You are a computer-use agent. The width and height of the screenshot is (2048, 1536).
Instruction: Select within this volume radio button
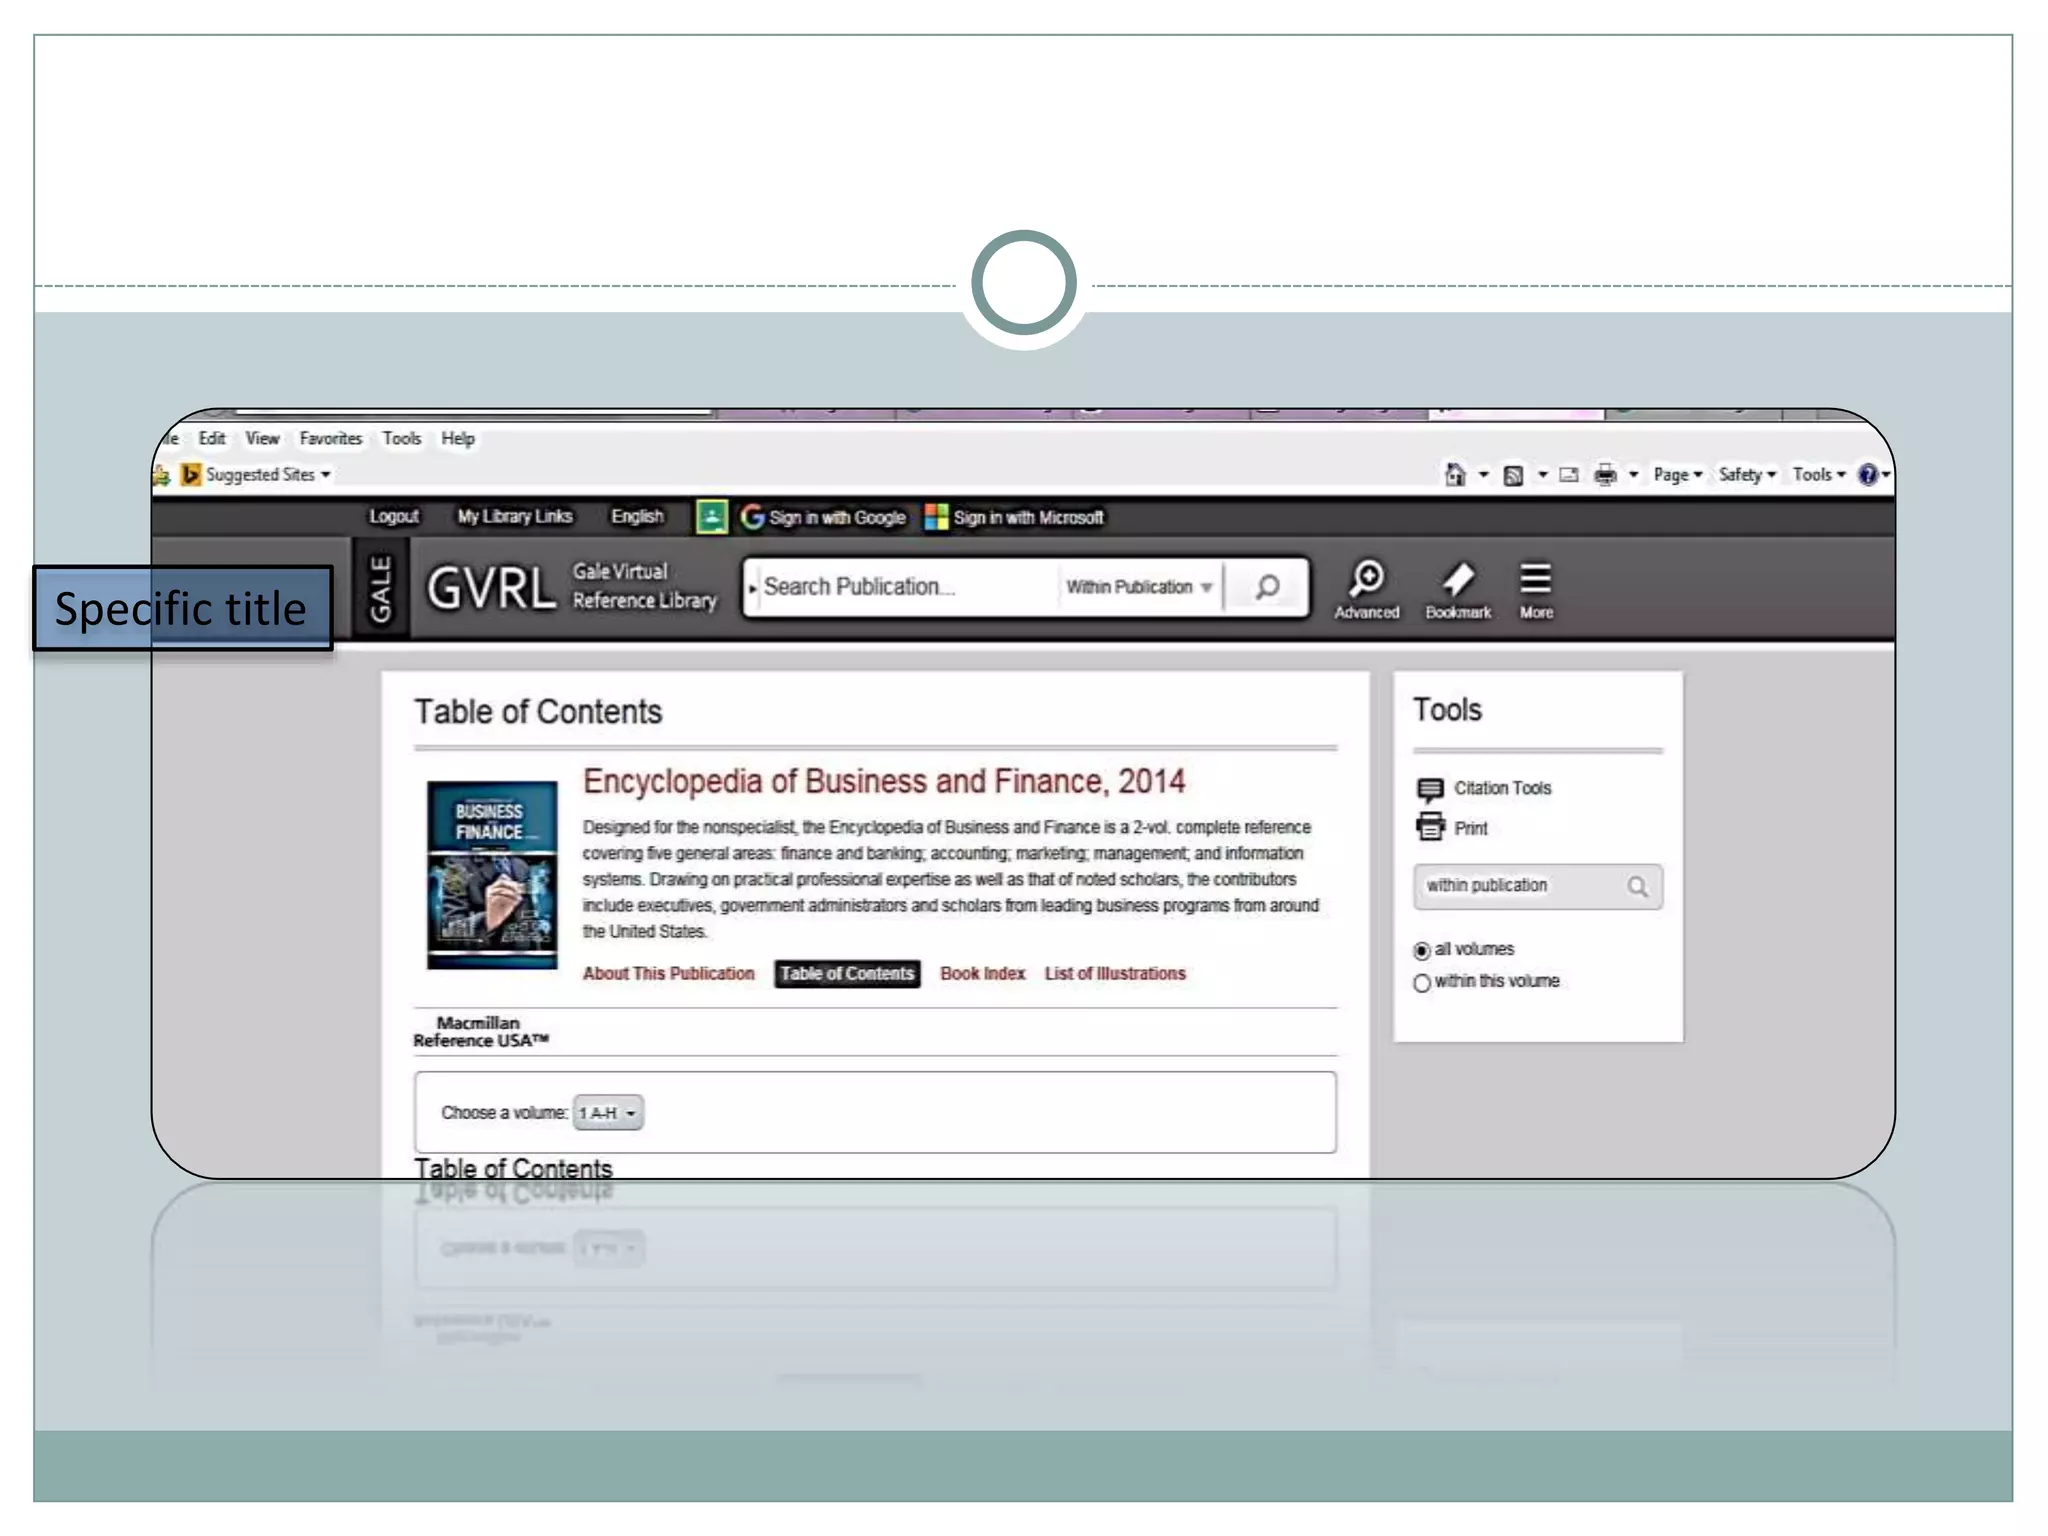click(x=1422, y=983)
